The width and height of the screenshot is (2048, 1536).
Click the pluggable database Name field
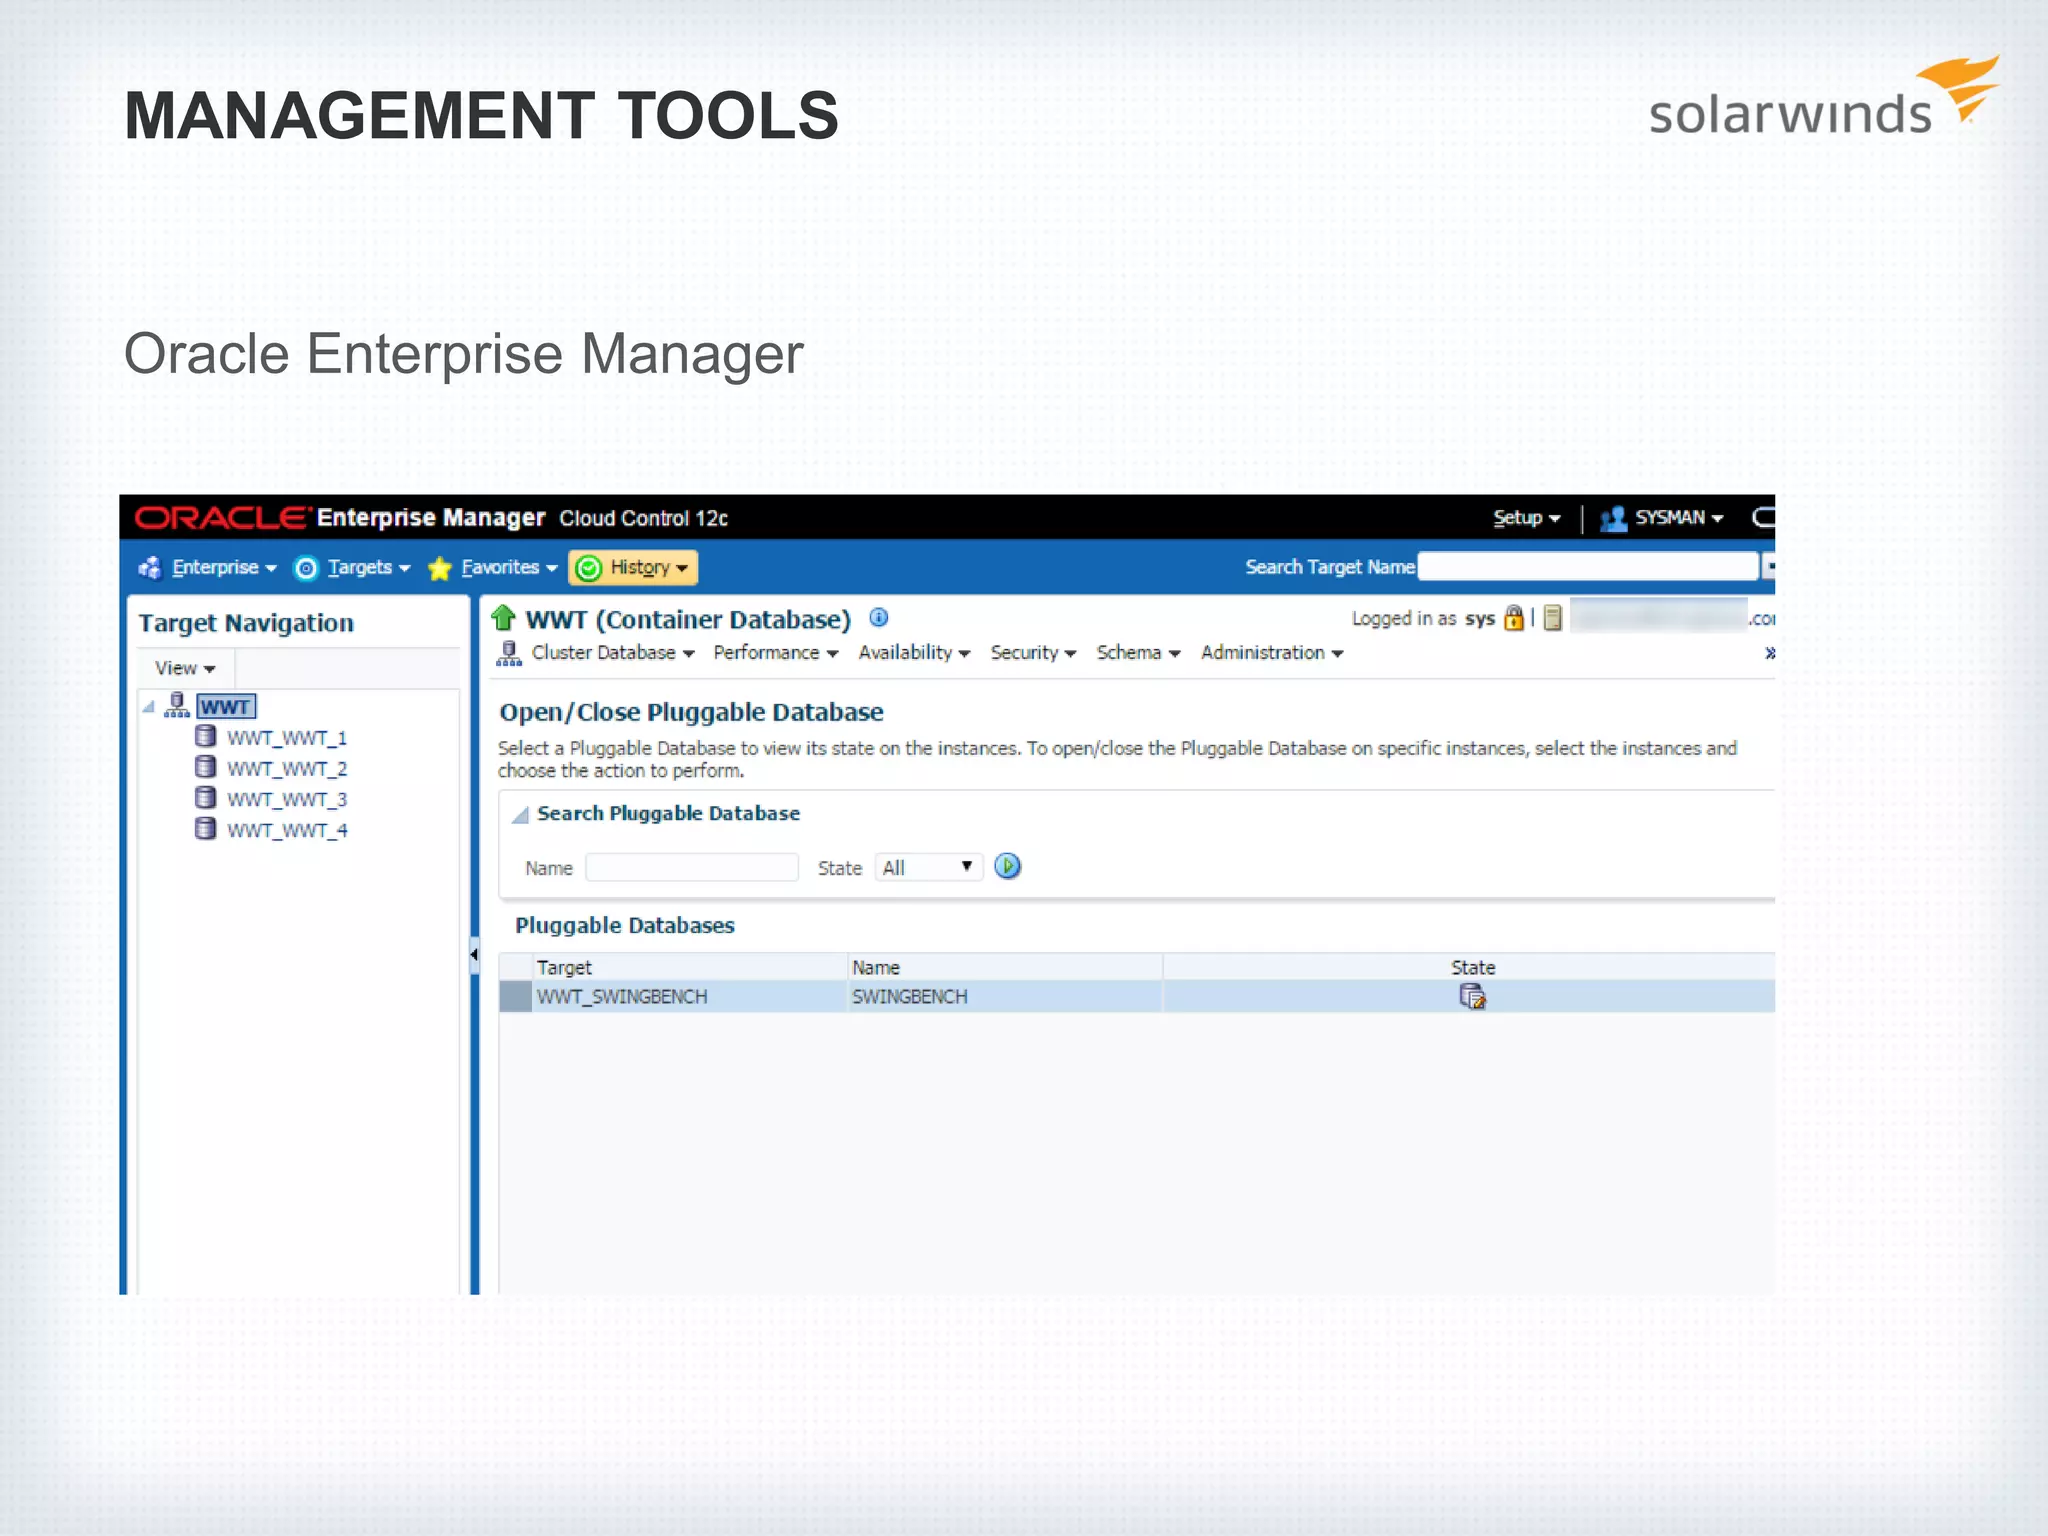pyautogui.click(x=692, y=867)
